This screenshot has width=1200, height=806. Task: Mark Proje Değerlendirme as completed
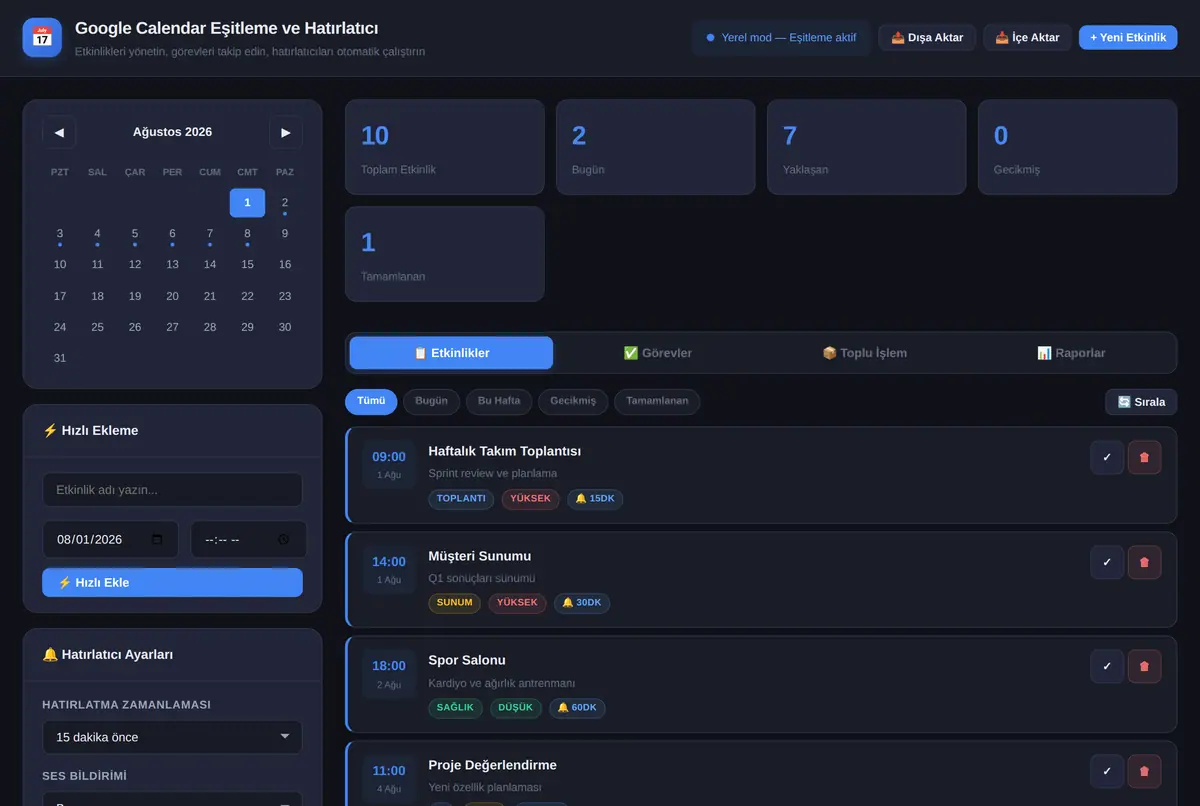1107,771
